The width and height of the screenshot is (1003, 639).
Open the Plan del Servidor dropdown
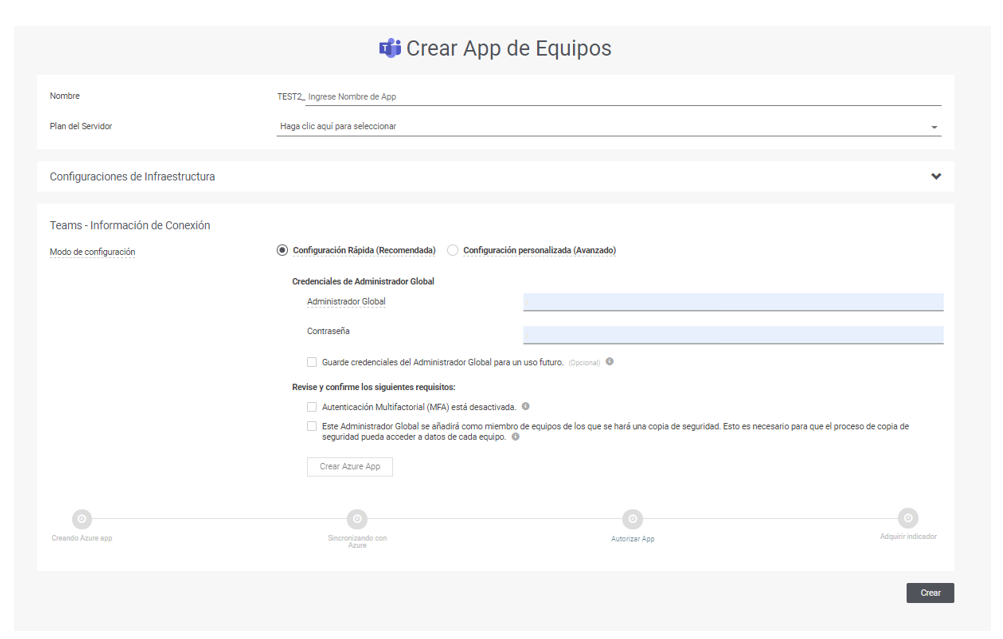(x=609, y=127)
